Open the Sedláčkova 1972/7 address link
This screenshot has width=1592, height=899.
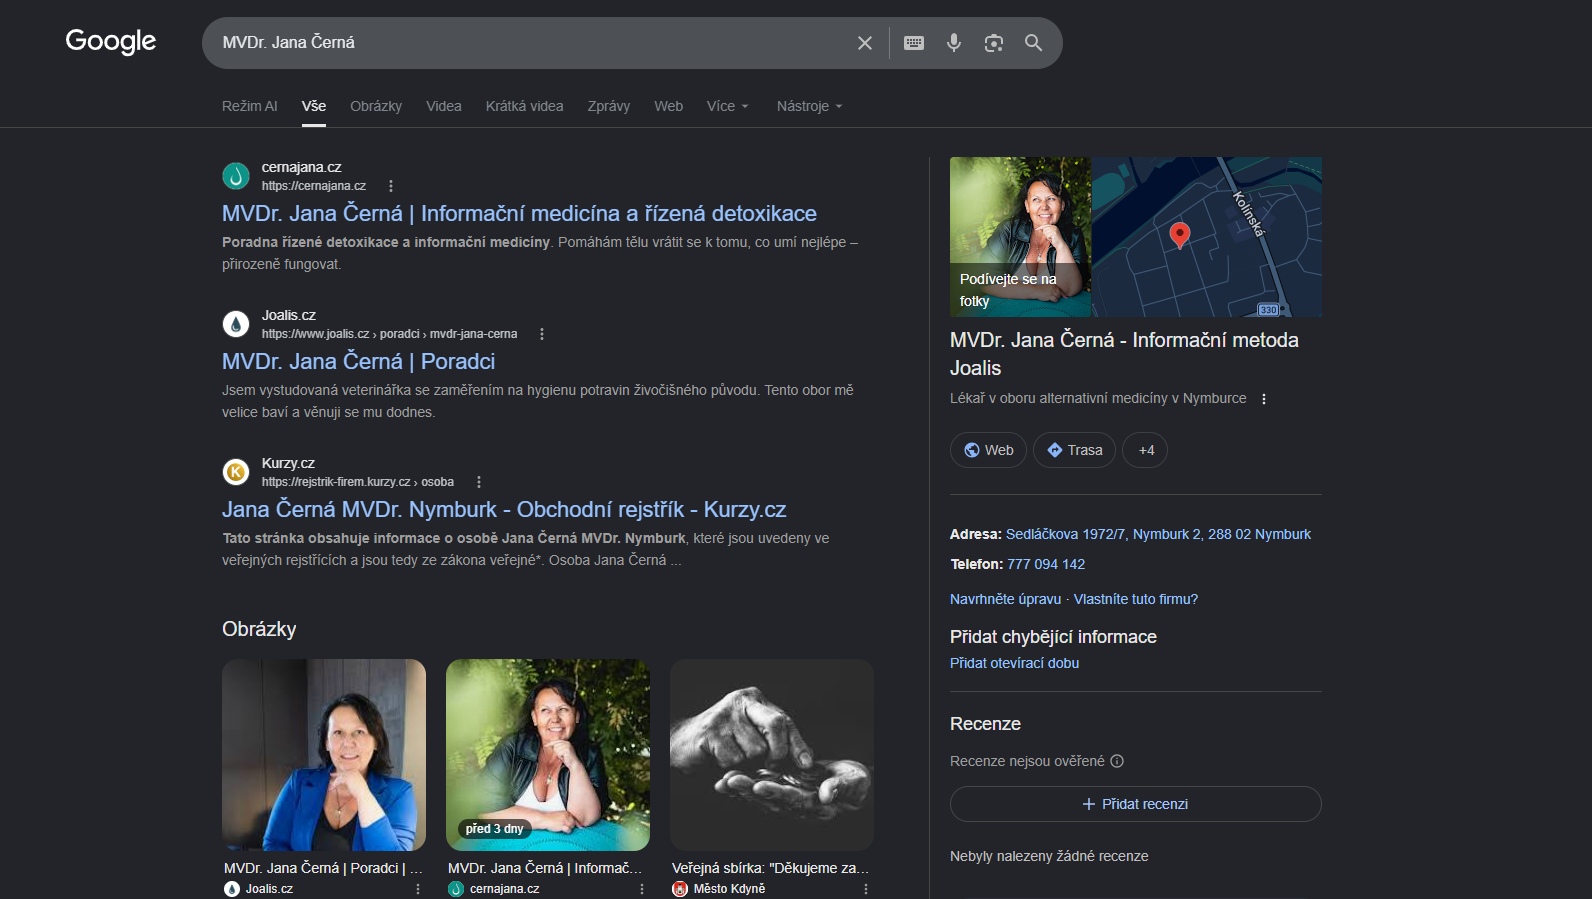click(x=1158, y=534)
